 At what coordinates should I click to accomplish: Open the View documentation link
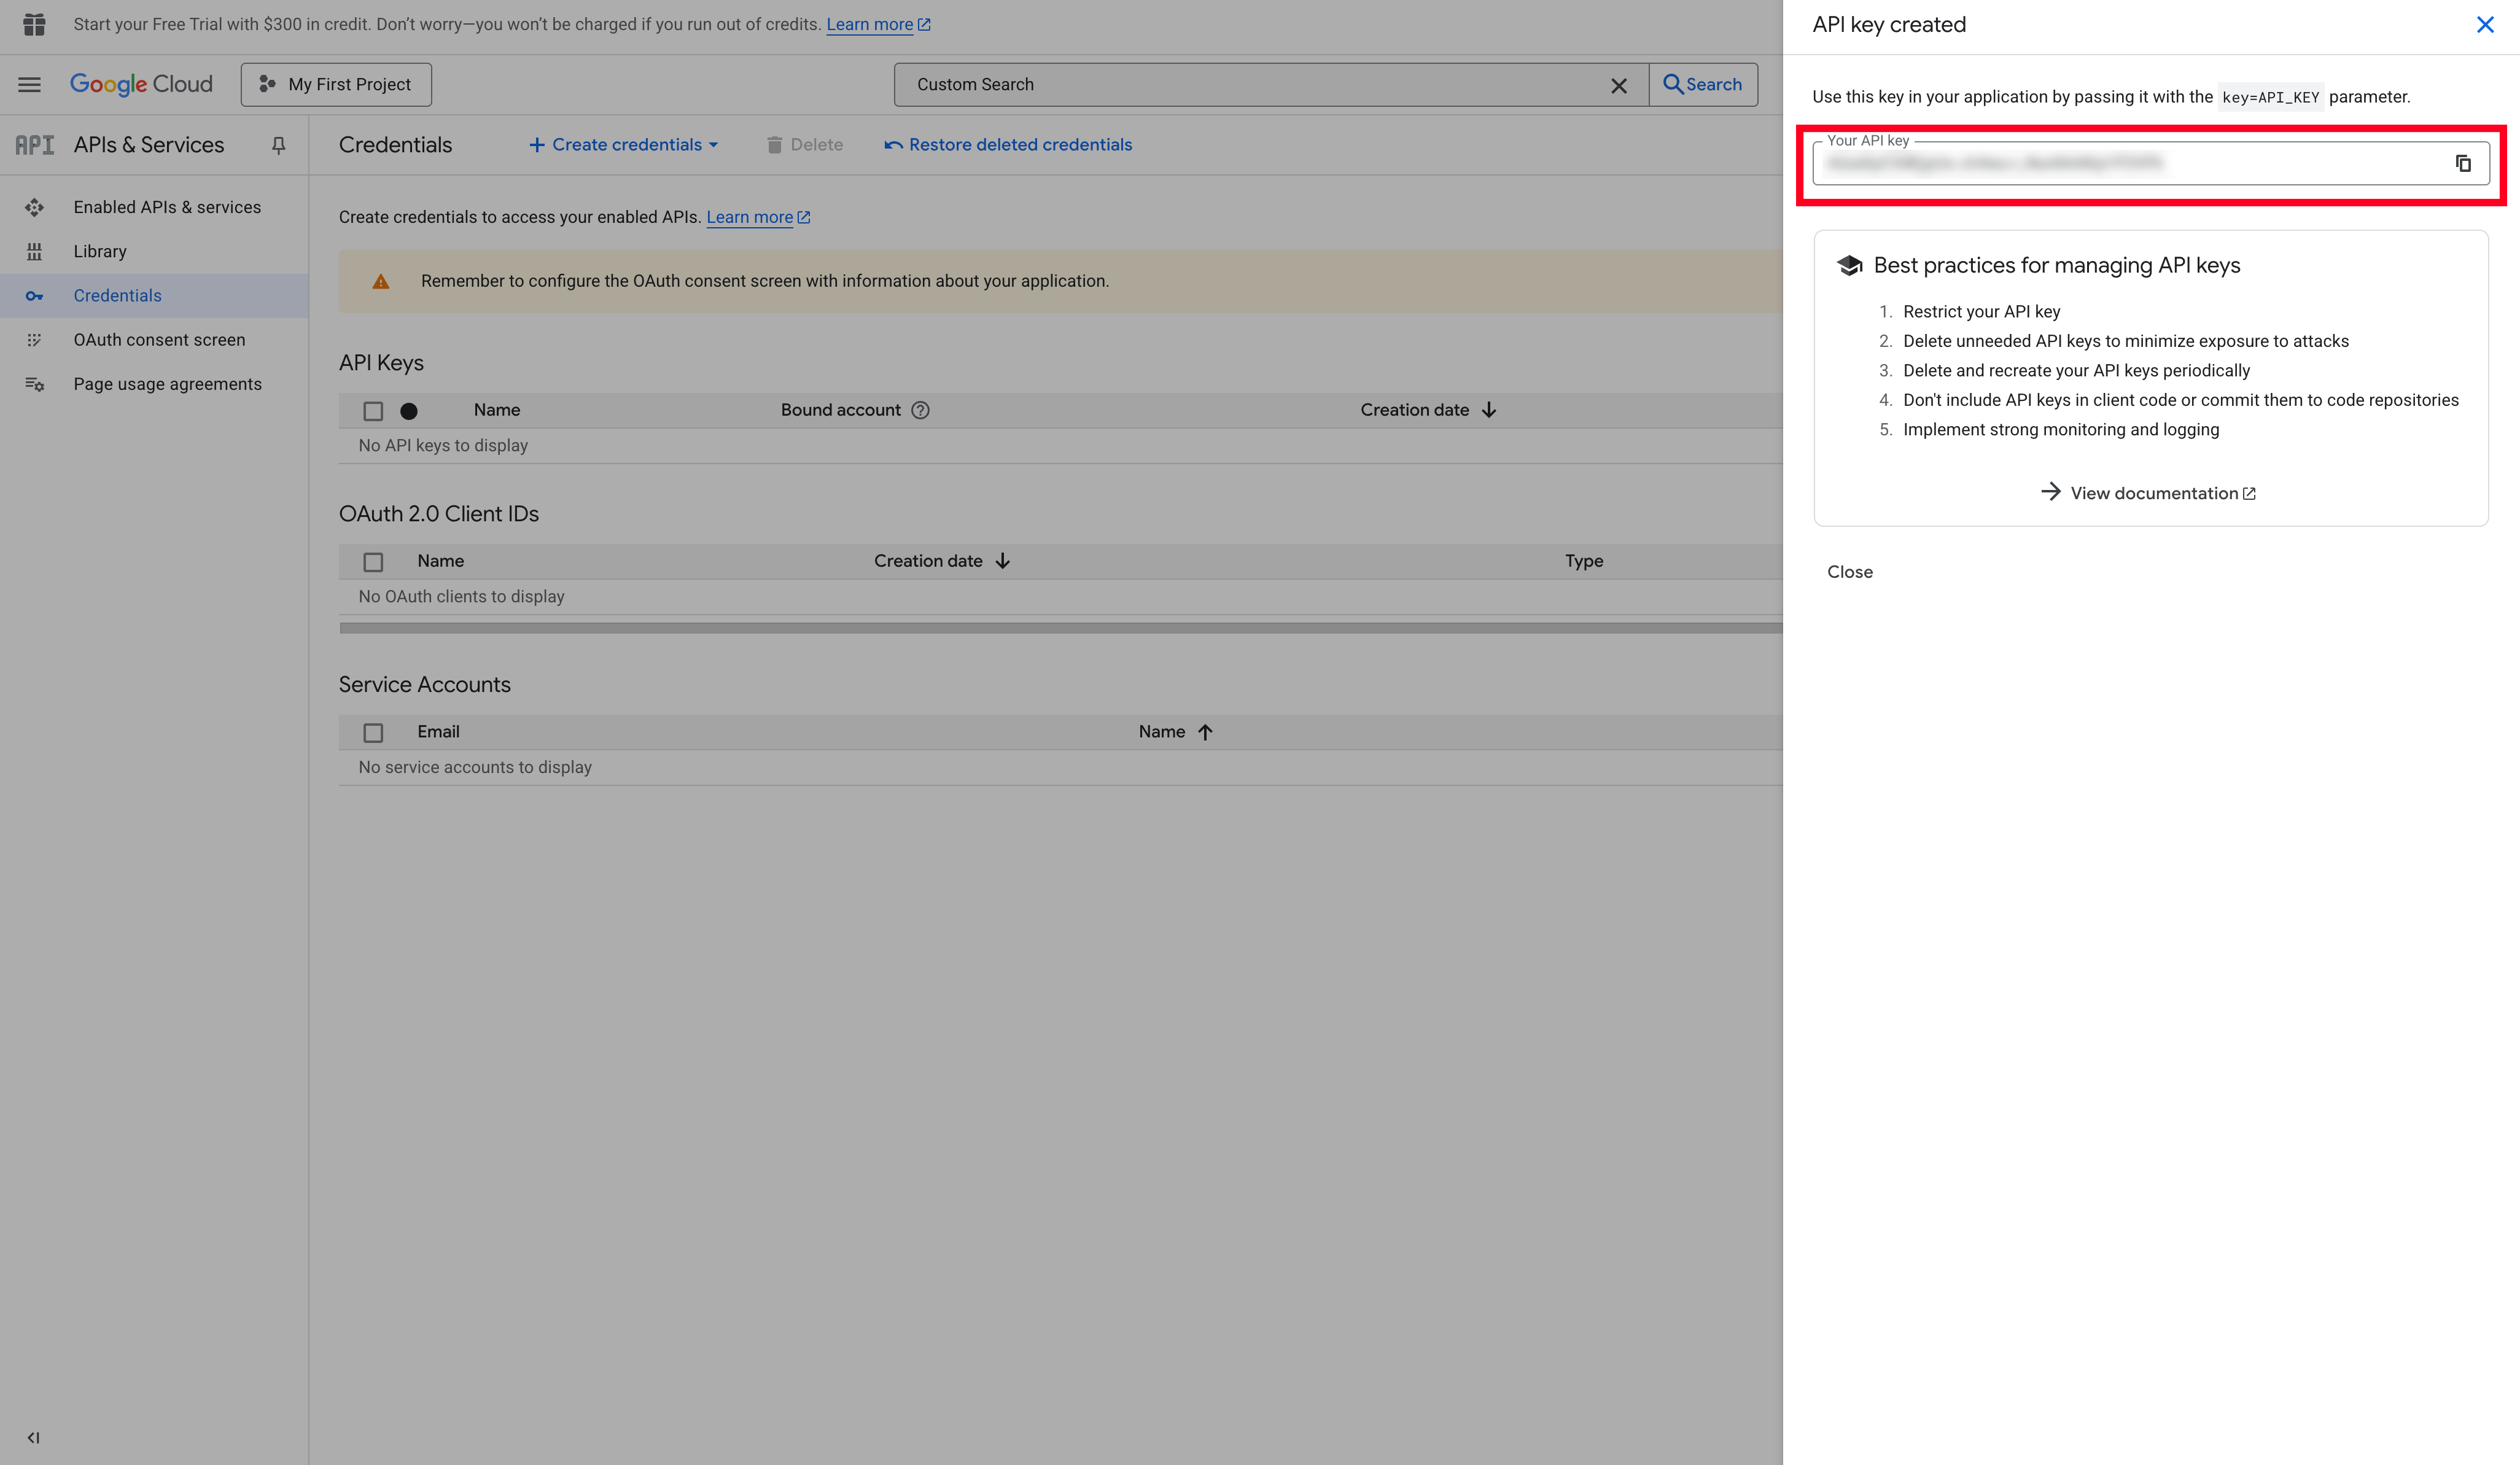2148,493
